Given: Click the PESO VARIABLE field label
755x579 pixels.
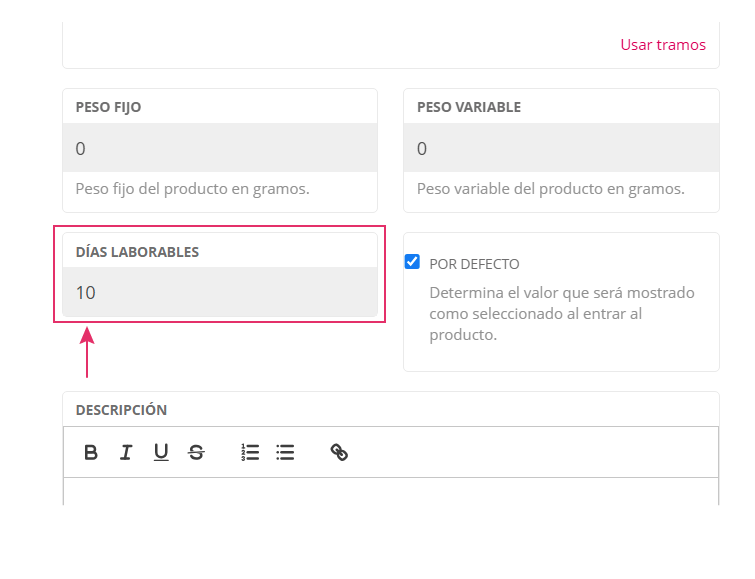Looking at the screenshot, I should (x=468, y=107).
